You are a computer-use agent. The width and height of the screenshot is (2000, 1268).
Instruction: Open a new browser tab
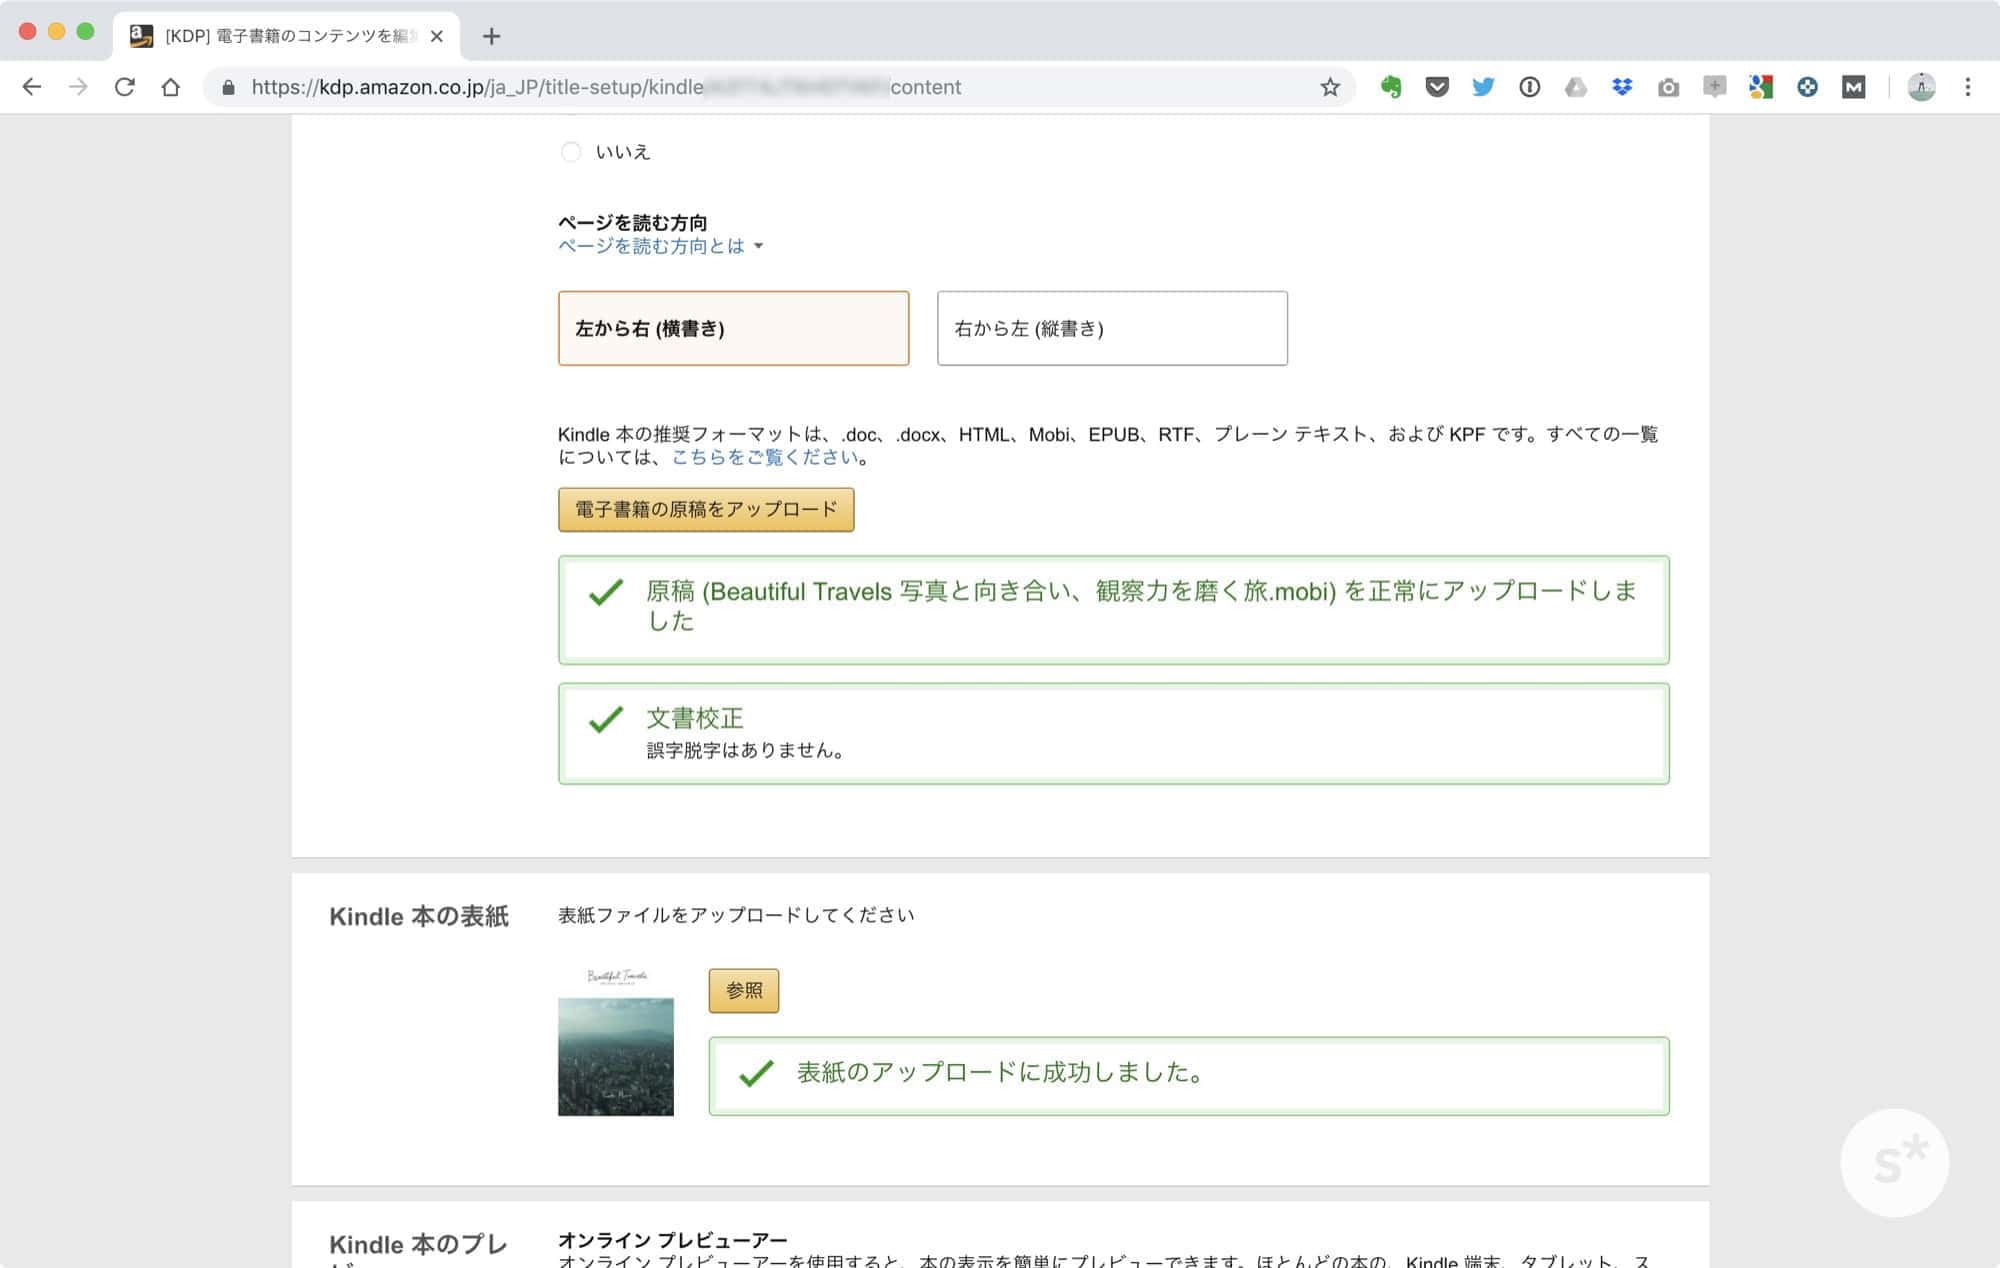point(491,36)
